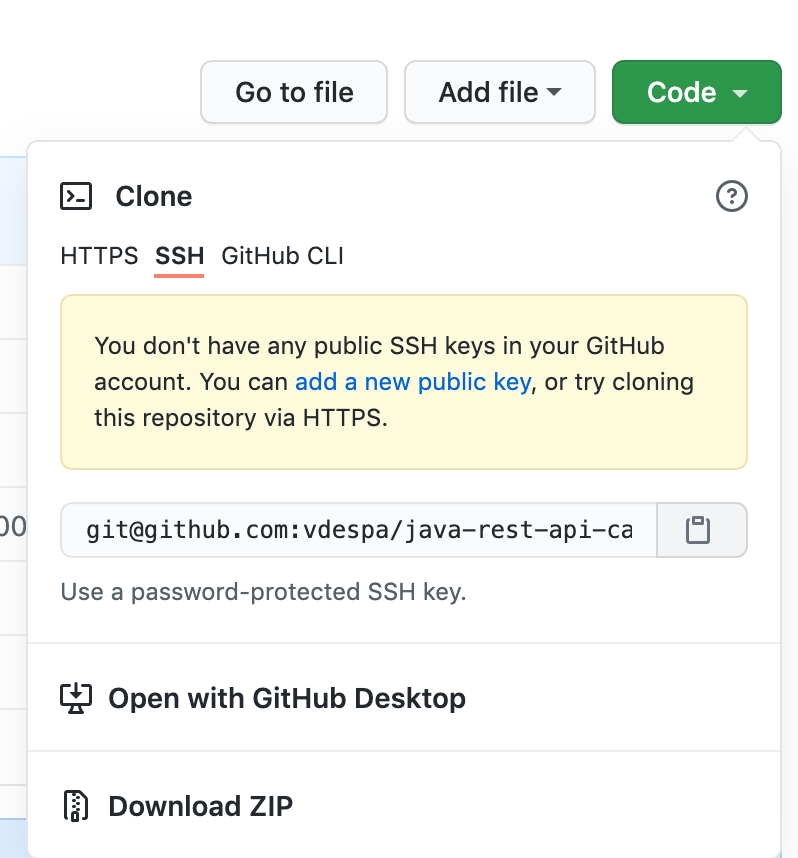Viewport: 798px width, 858px height.
Task: Click the 'Use a password-protected SSH key.' text
Action: click(x=263, y=592)
